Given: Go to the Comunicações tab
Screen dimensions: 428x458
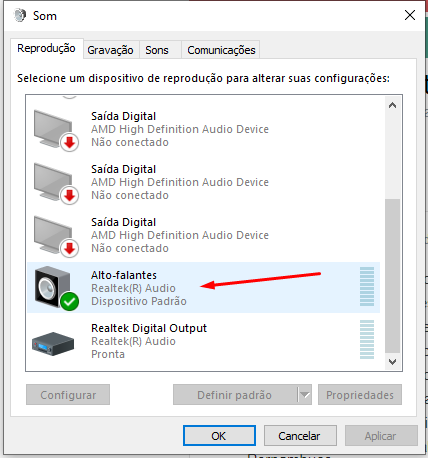Looking at the screenshot, I should [x=221, y=50].
